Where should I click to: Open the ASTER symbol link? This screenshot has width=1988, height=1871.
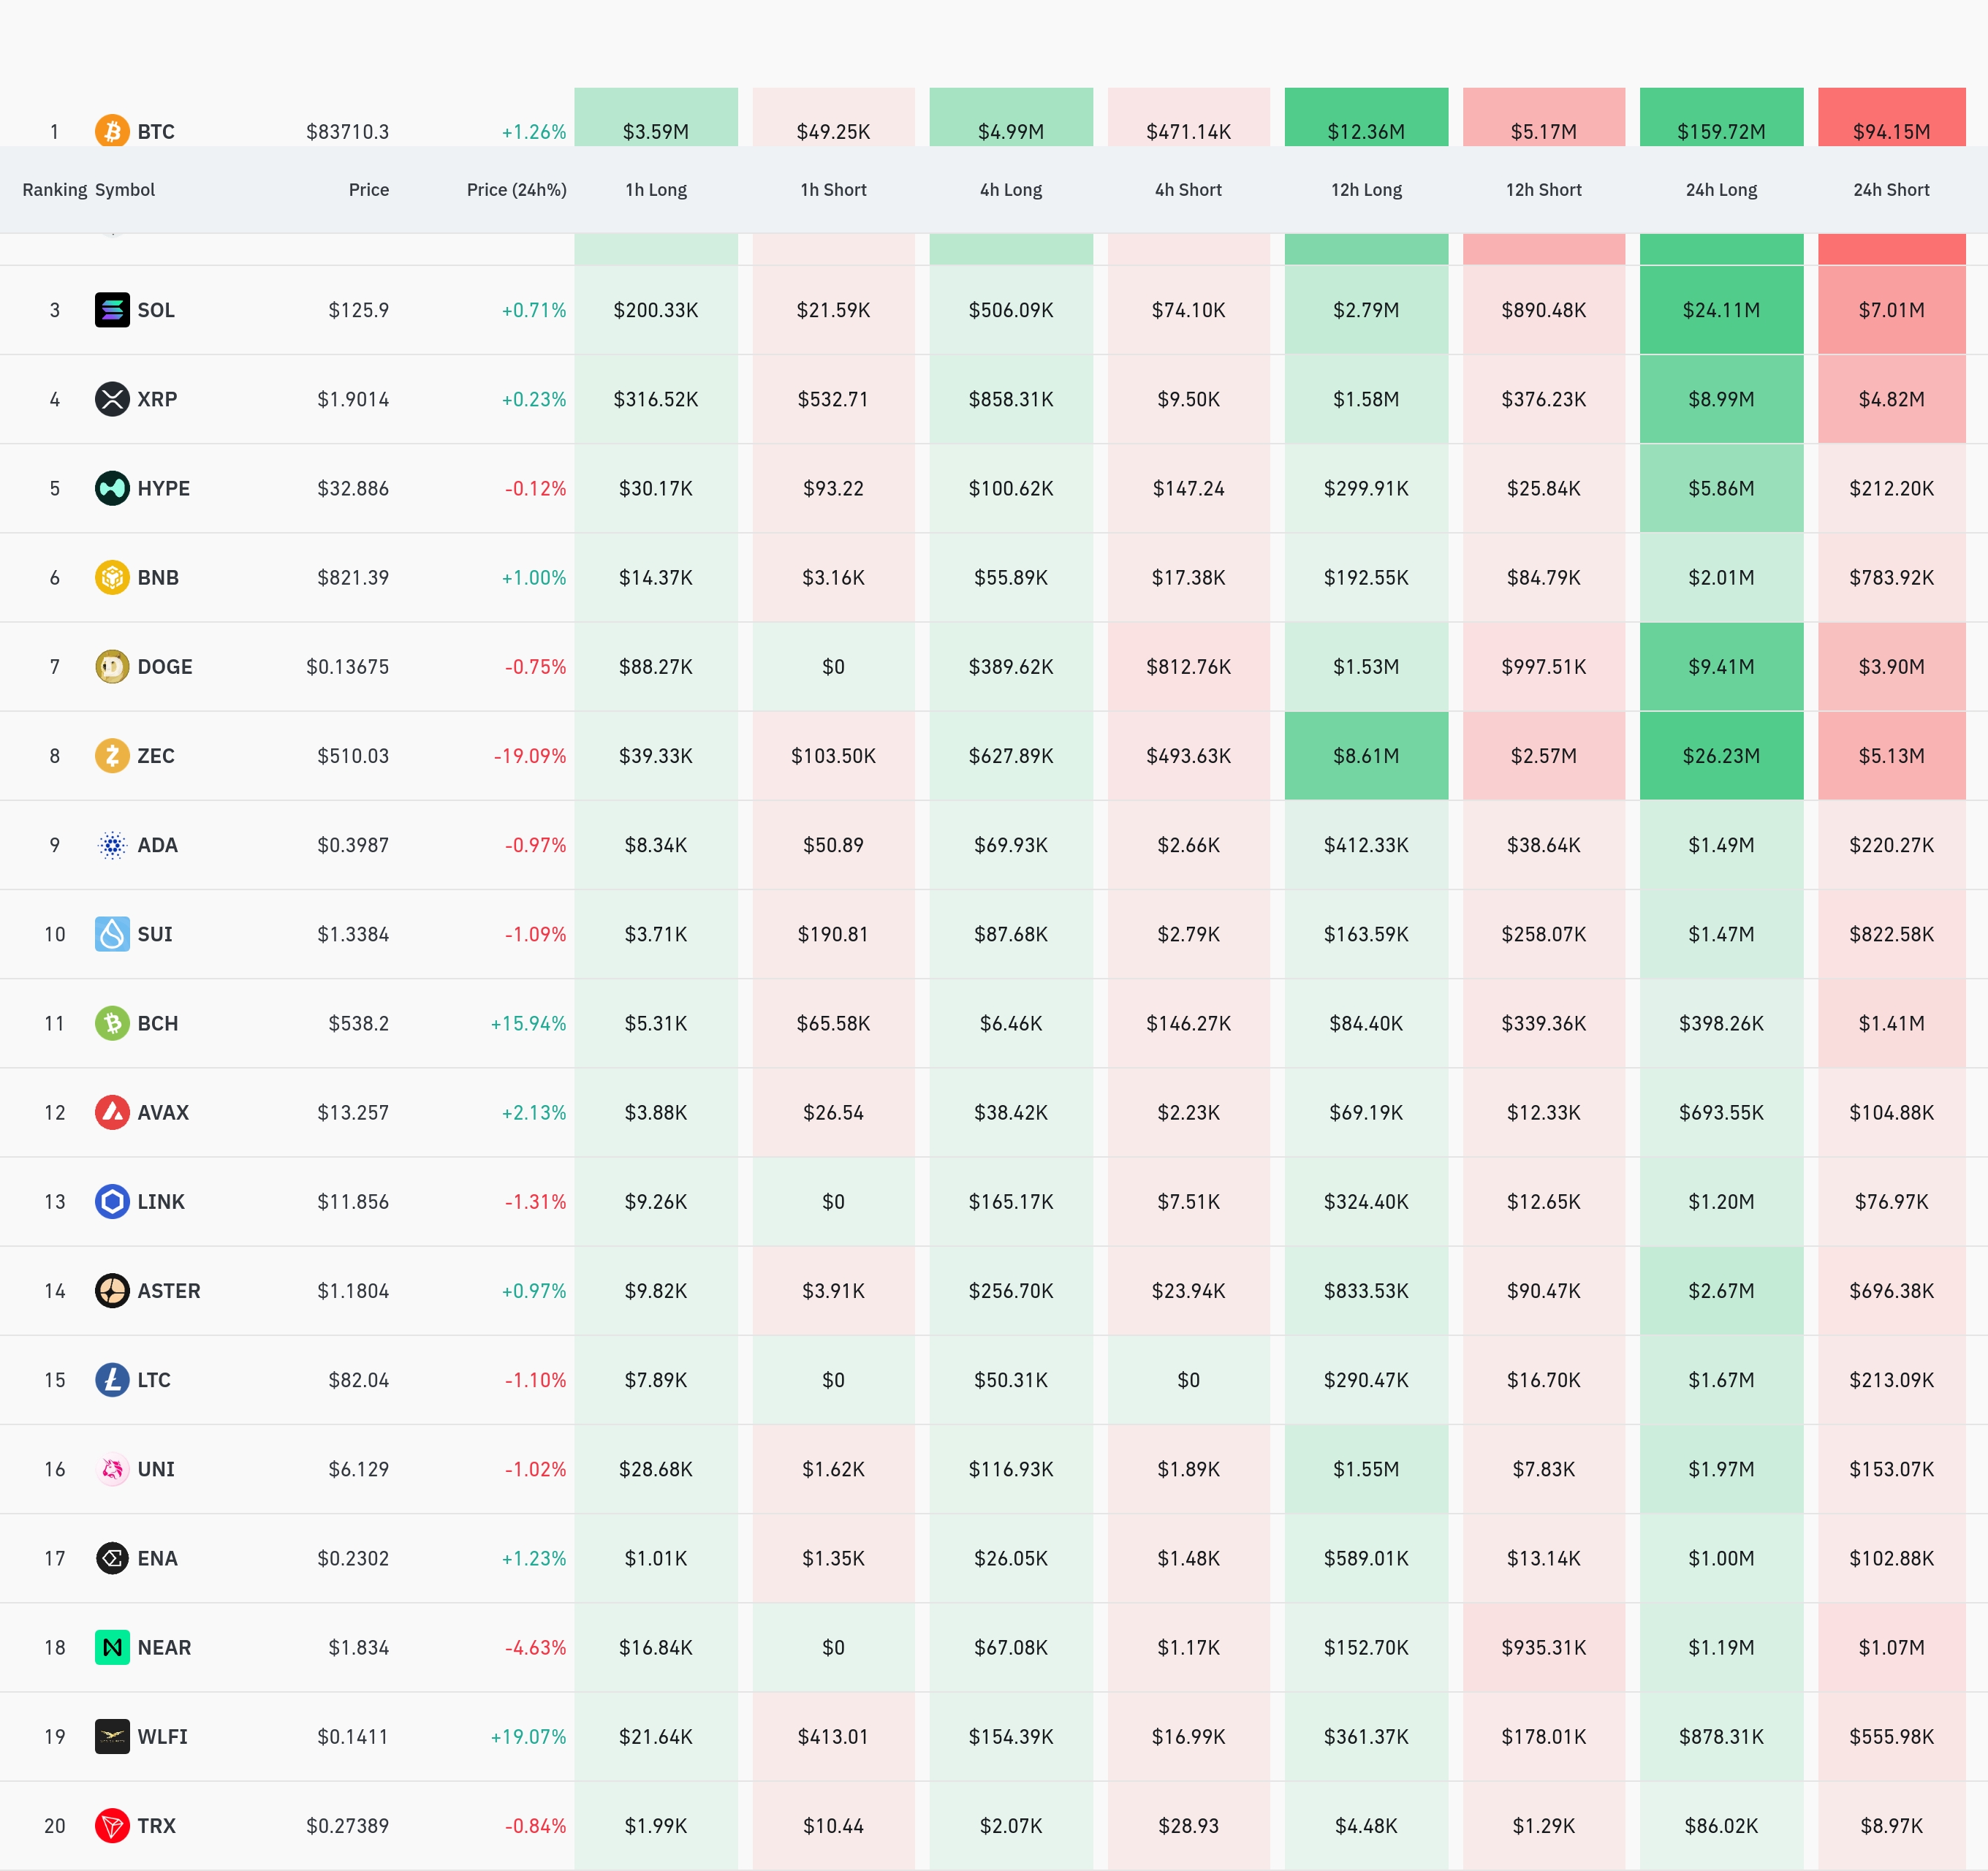[169, 1290]
